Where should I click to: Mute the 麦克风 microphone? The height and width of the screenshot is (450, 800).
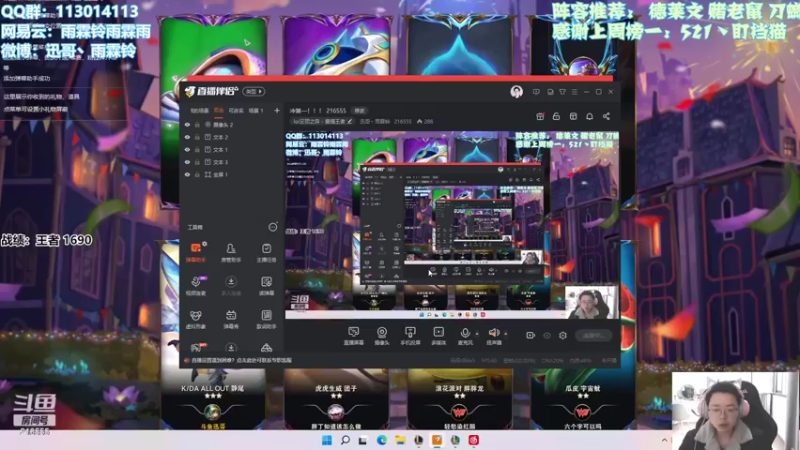click(465, 336)
